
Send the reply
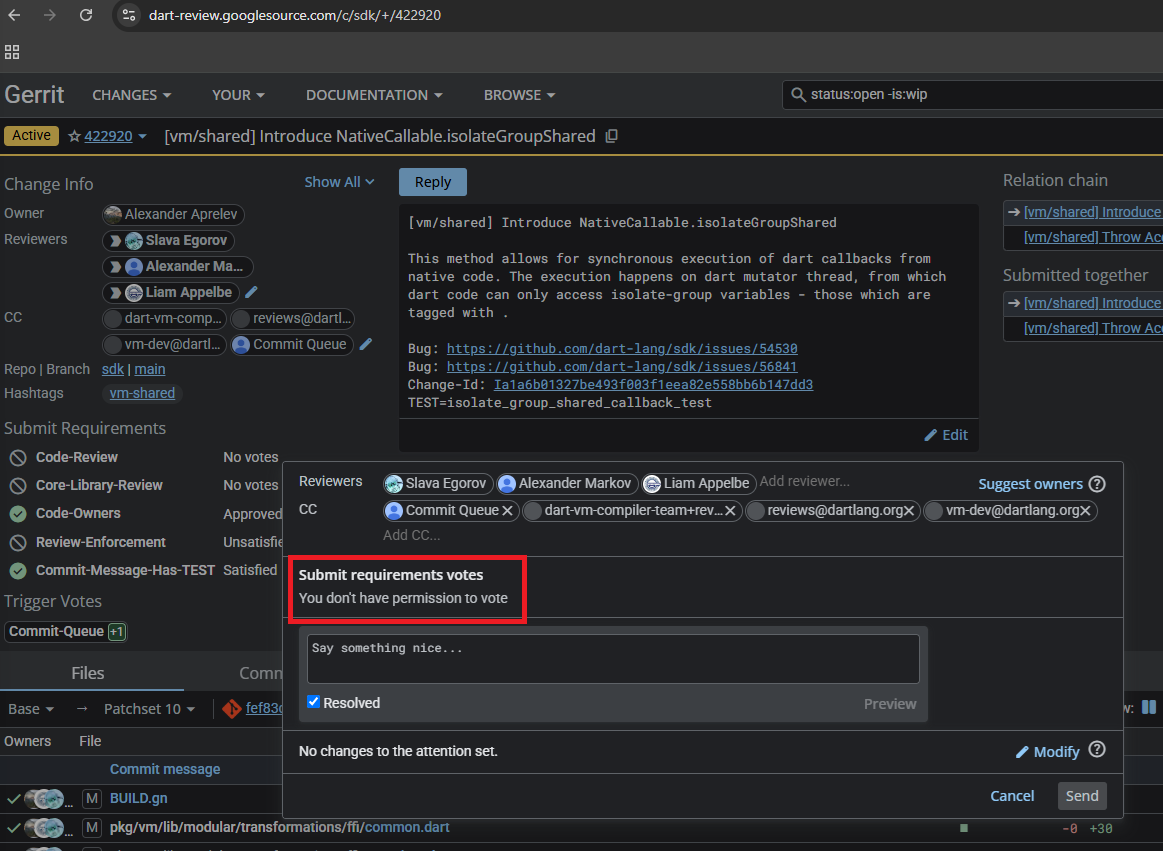[1081, 795]
